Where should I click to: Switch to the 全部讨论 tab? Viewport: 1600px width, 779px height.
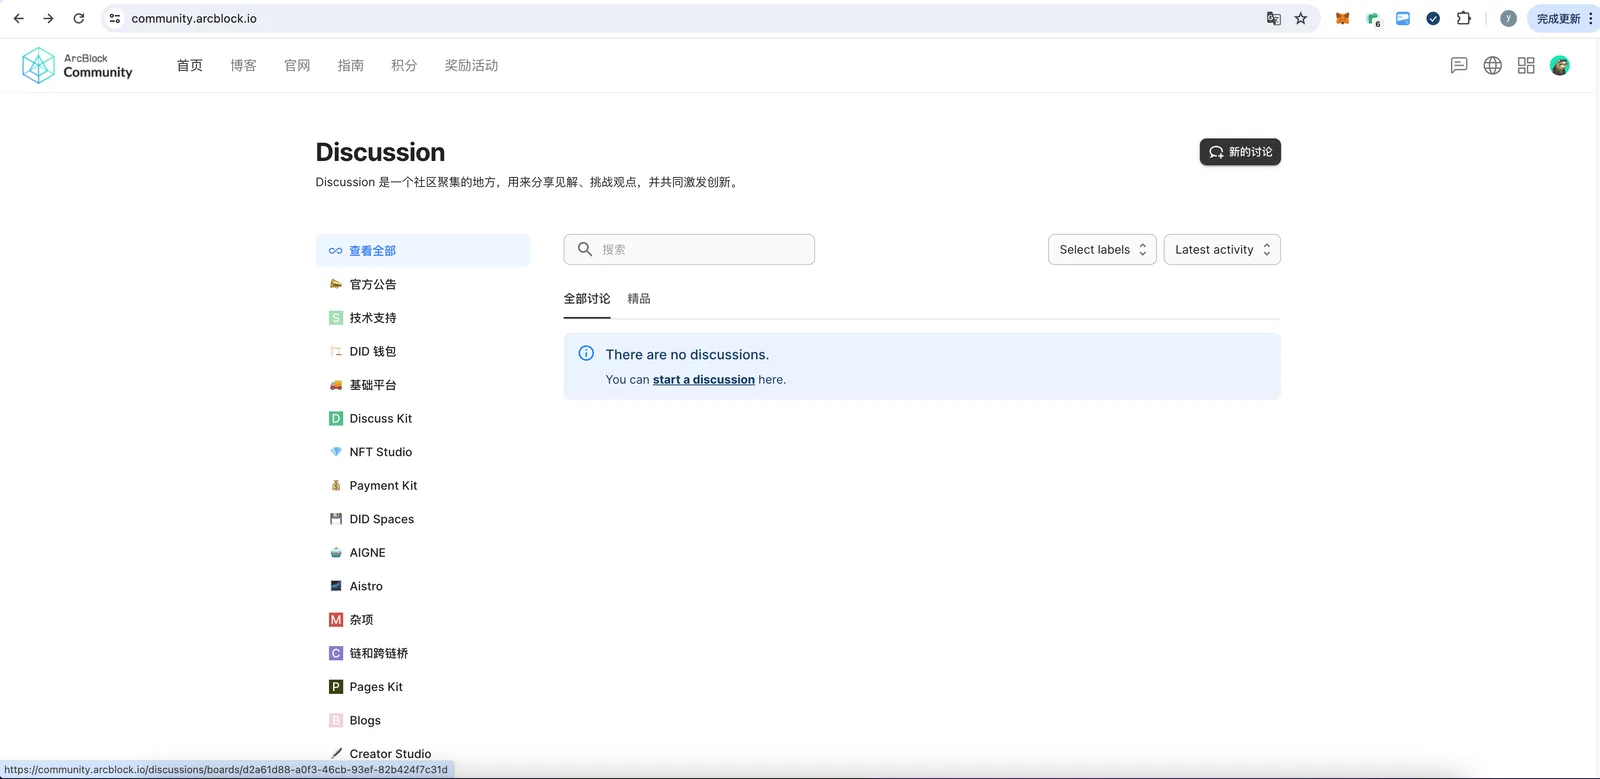click(587, 299)
